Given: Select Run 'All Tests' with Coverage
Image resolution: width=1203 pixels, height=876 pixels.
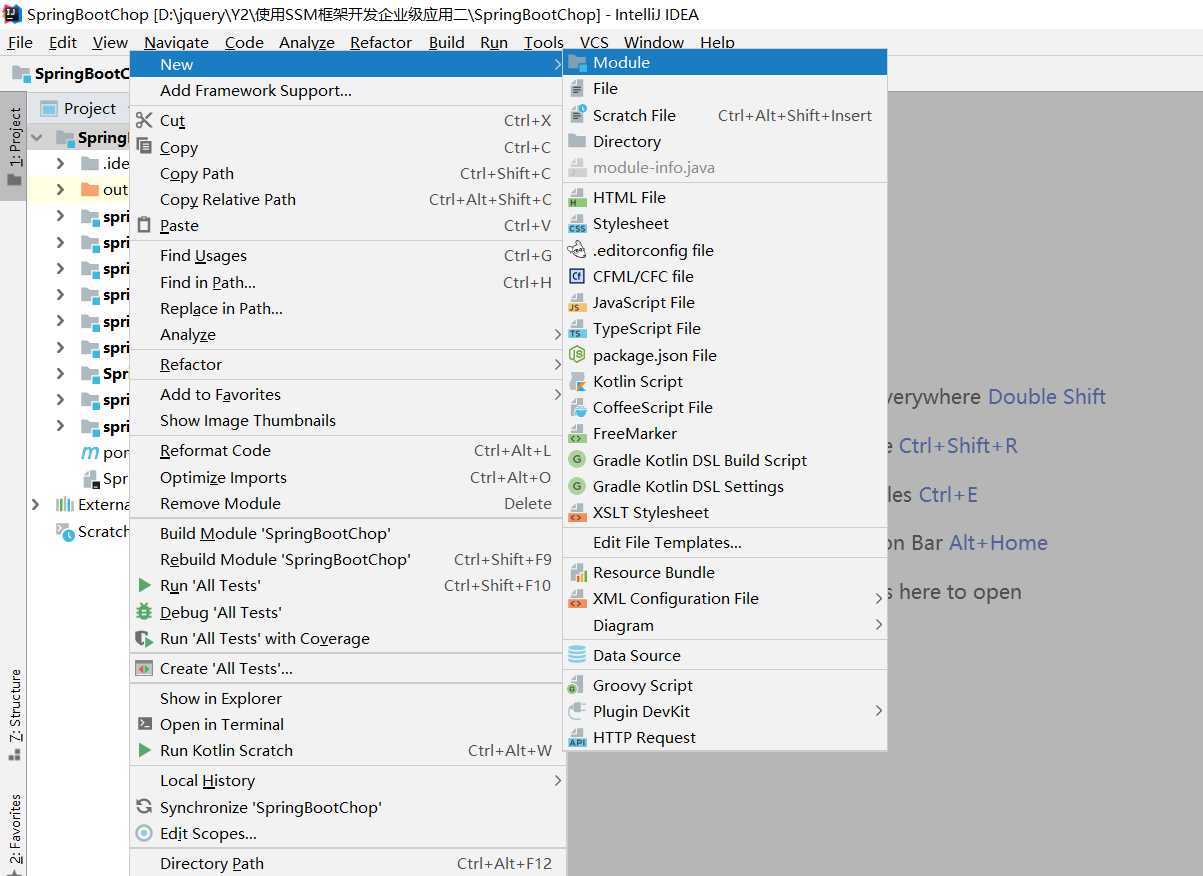Looking at the screenshot, I should 348,639.
